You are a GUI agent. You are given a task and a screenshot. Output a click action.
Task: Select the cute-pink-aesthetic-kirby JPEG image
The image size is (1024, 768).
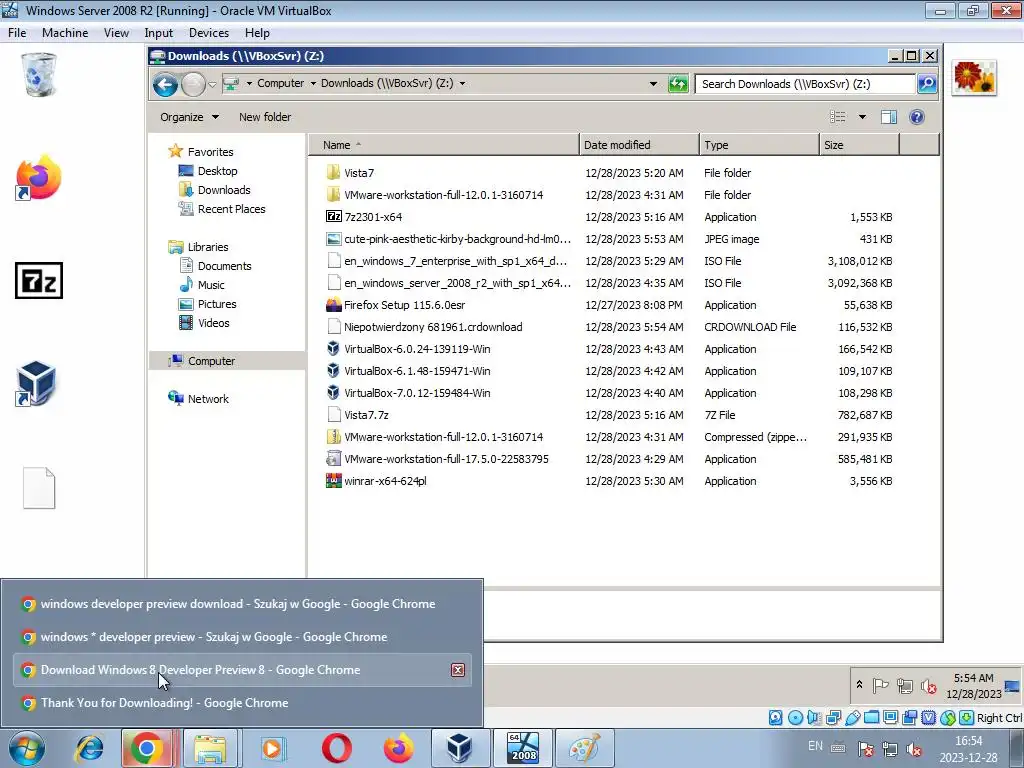pyautogui.click(x=457, y=239)
